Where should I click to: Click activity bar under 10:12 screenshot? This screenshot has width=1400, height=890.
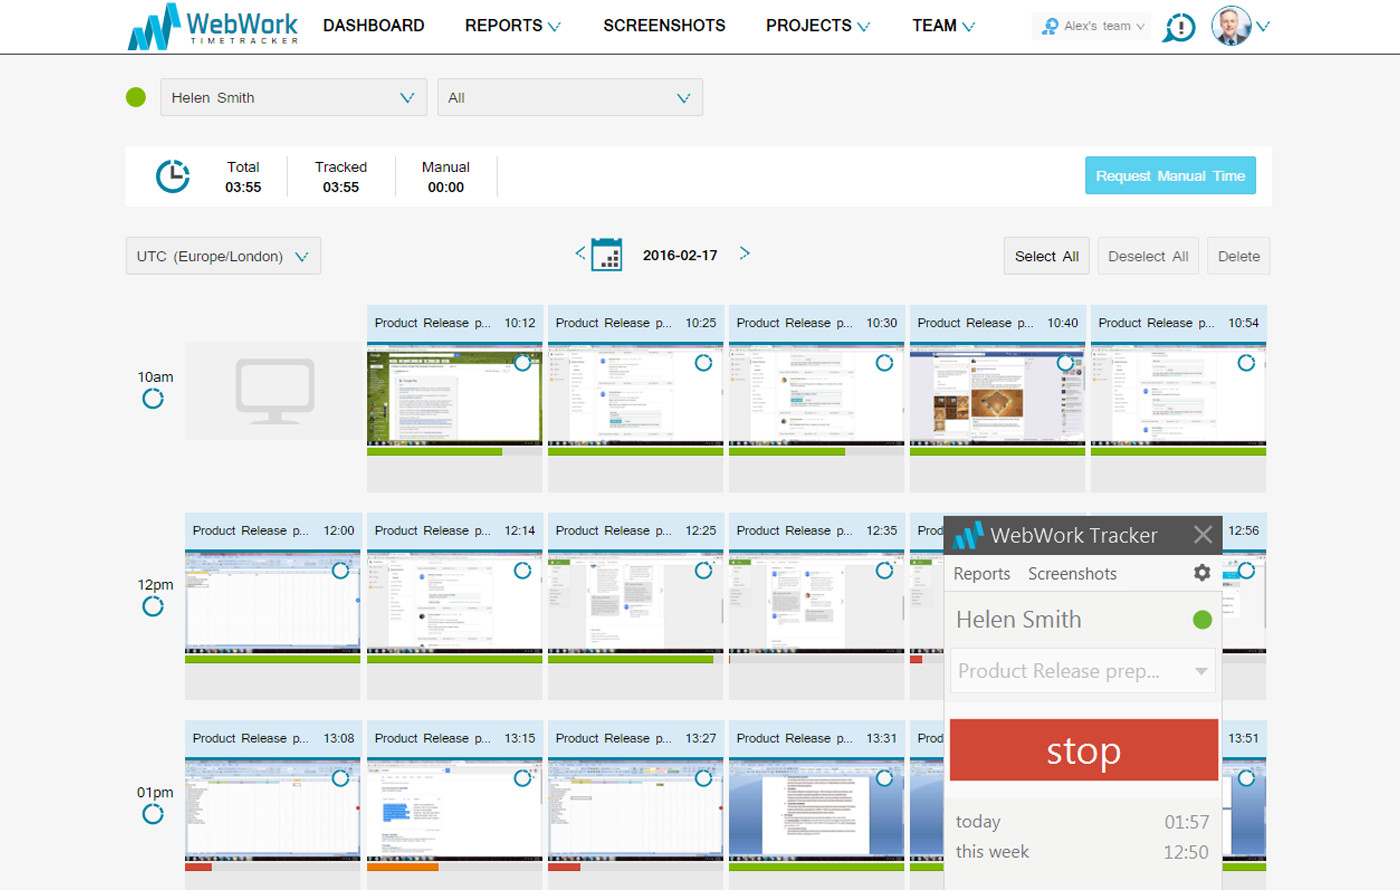(455, 452)
